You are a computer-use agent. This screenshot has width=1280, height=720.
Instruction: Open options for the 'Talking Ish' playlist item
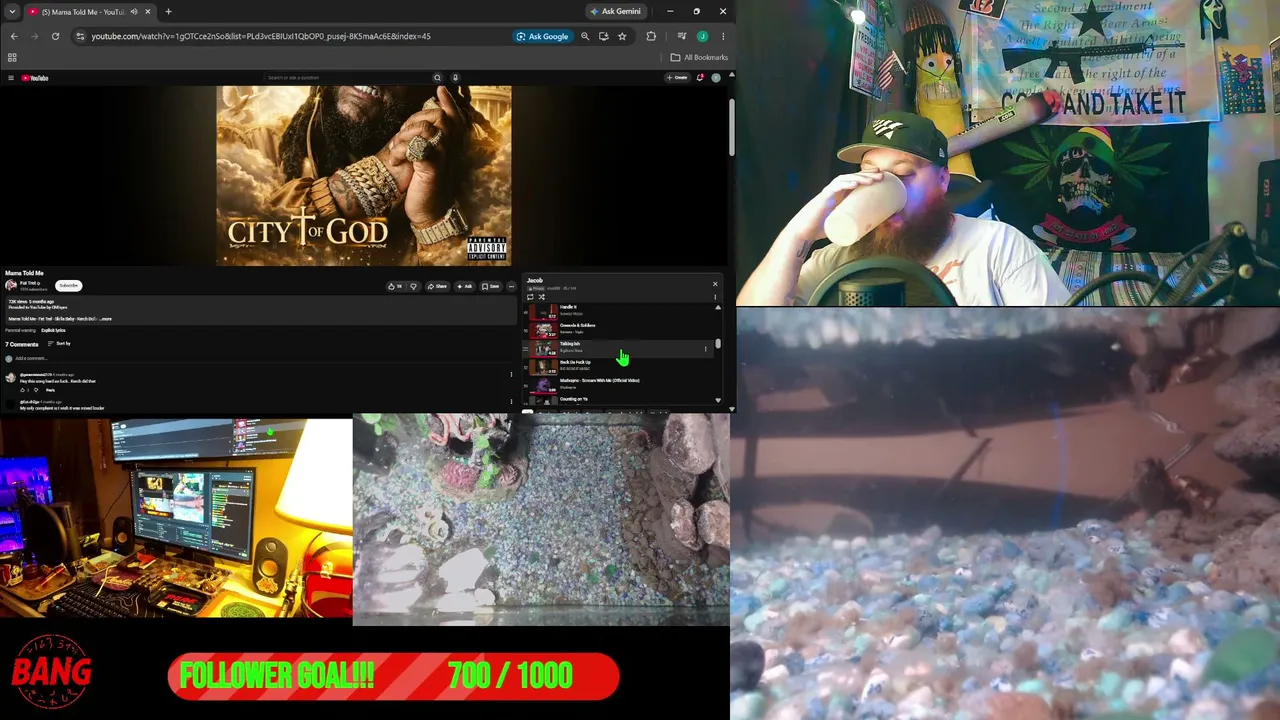[706, 349]
